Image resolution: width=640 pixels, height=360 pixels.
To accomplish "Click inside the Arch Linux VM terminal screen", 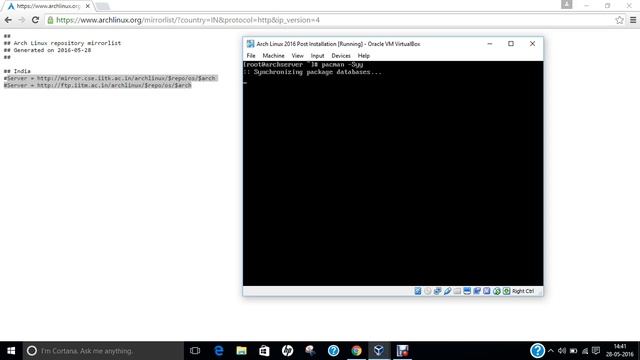I will (x=393, y=173).
